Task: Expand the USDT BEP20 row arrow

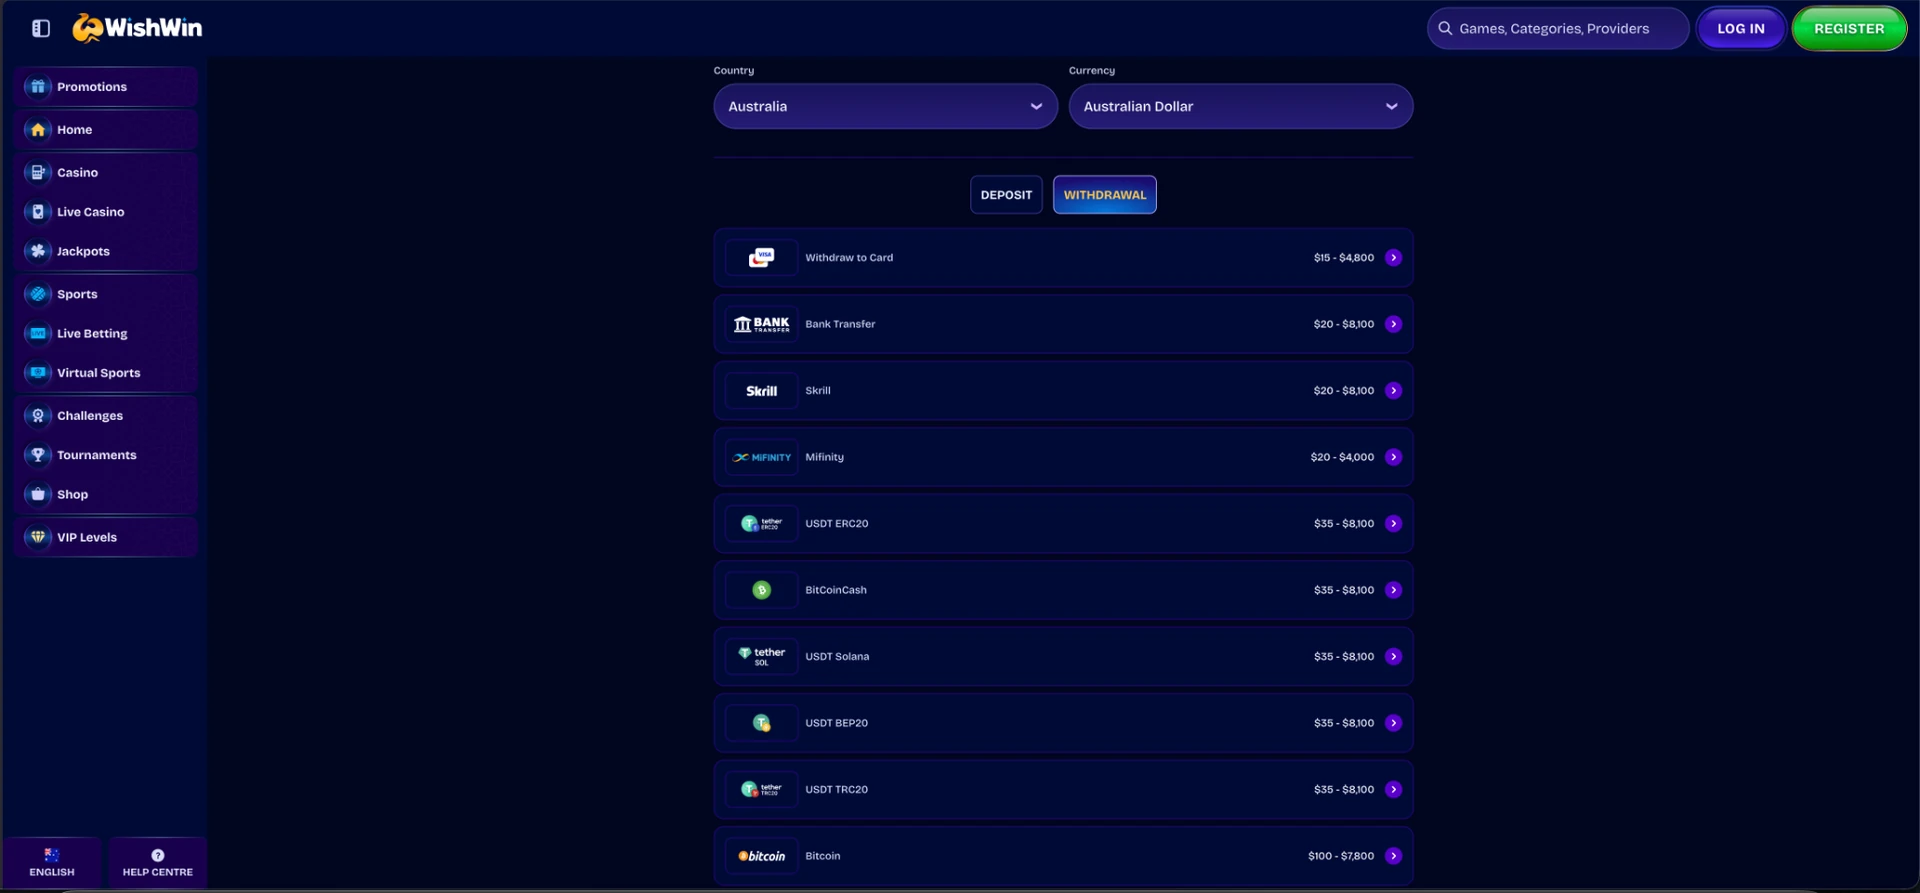Action: point(1393,723)
